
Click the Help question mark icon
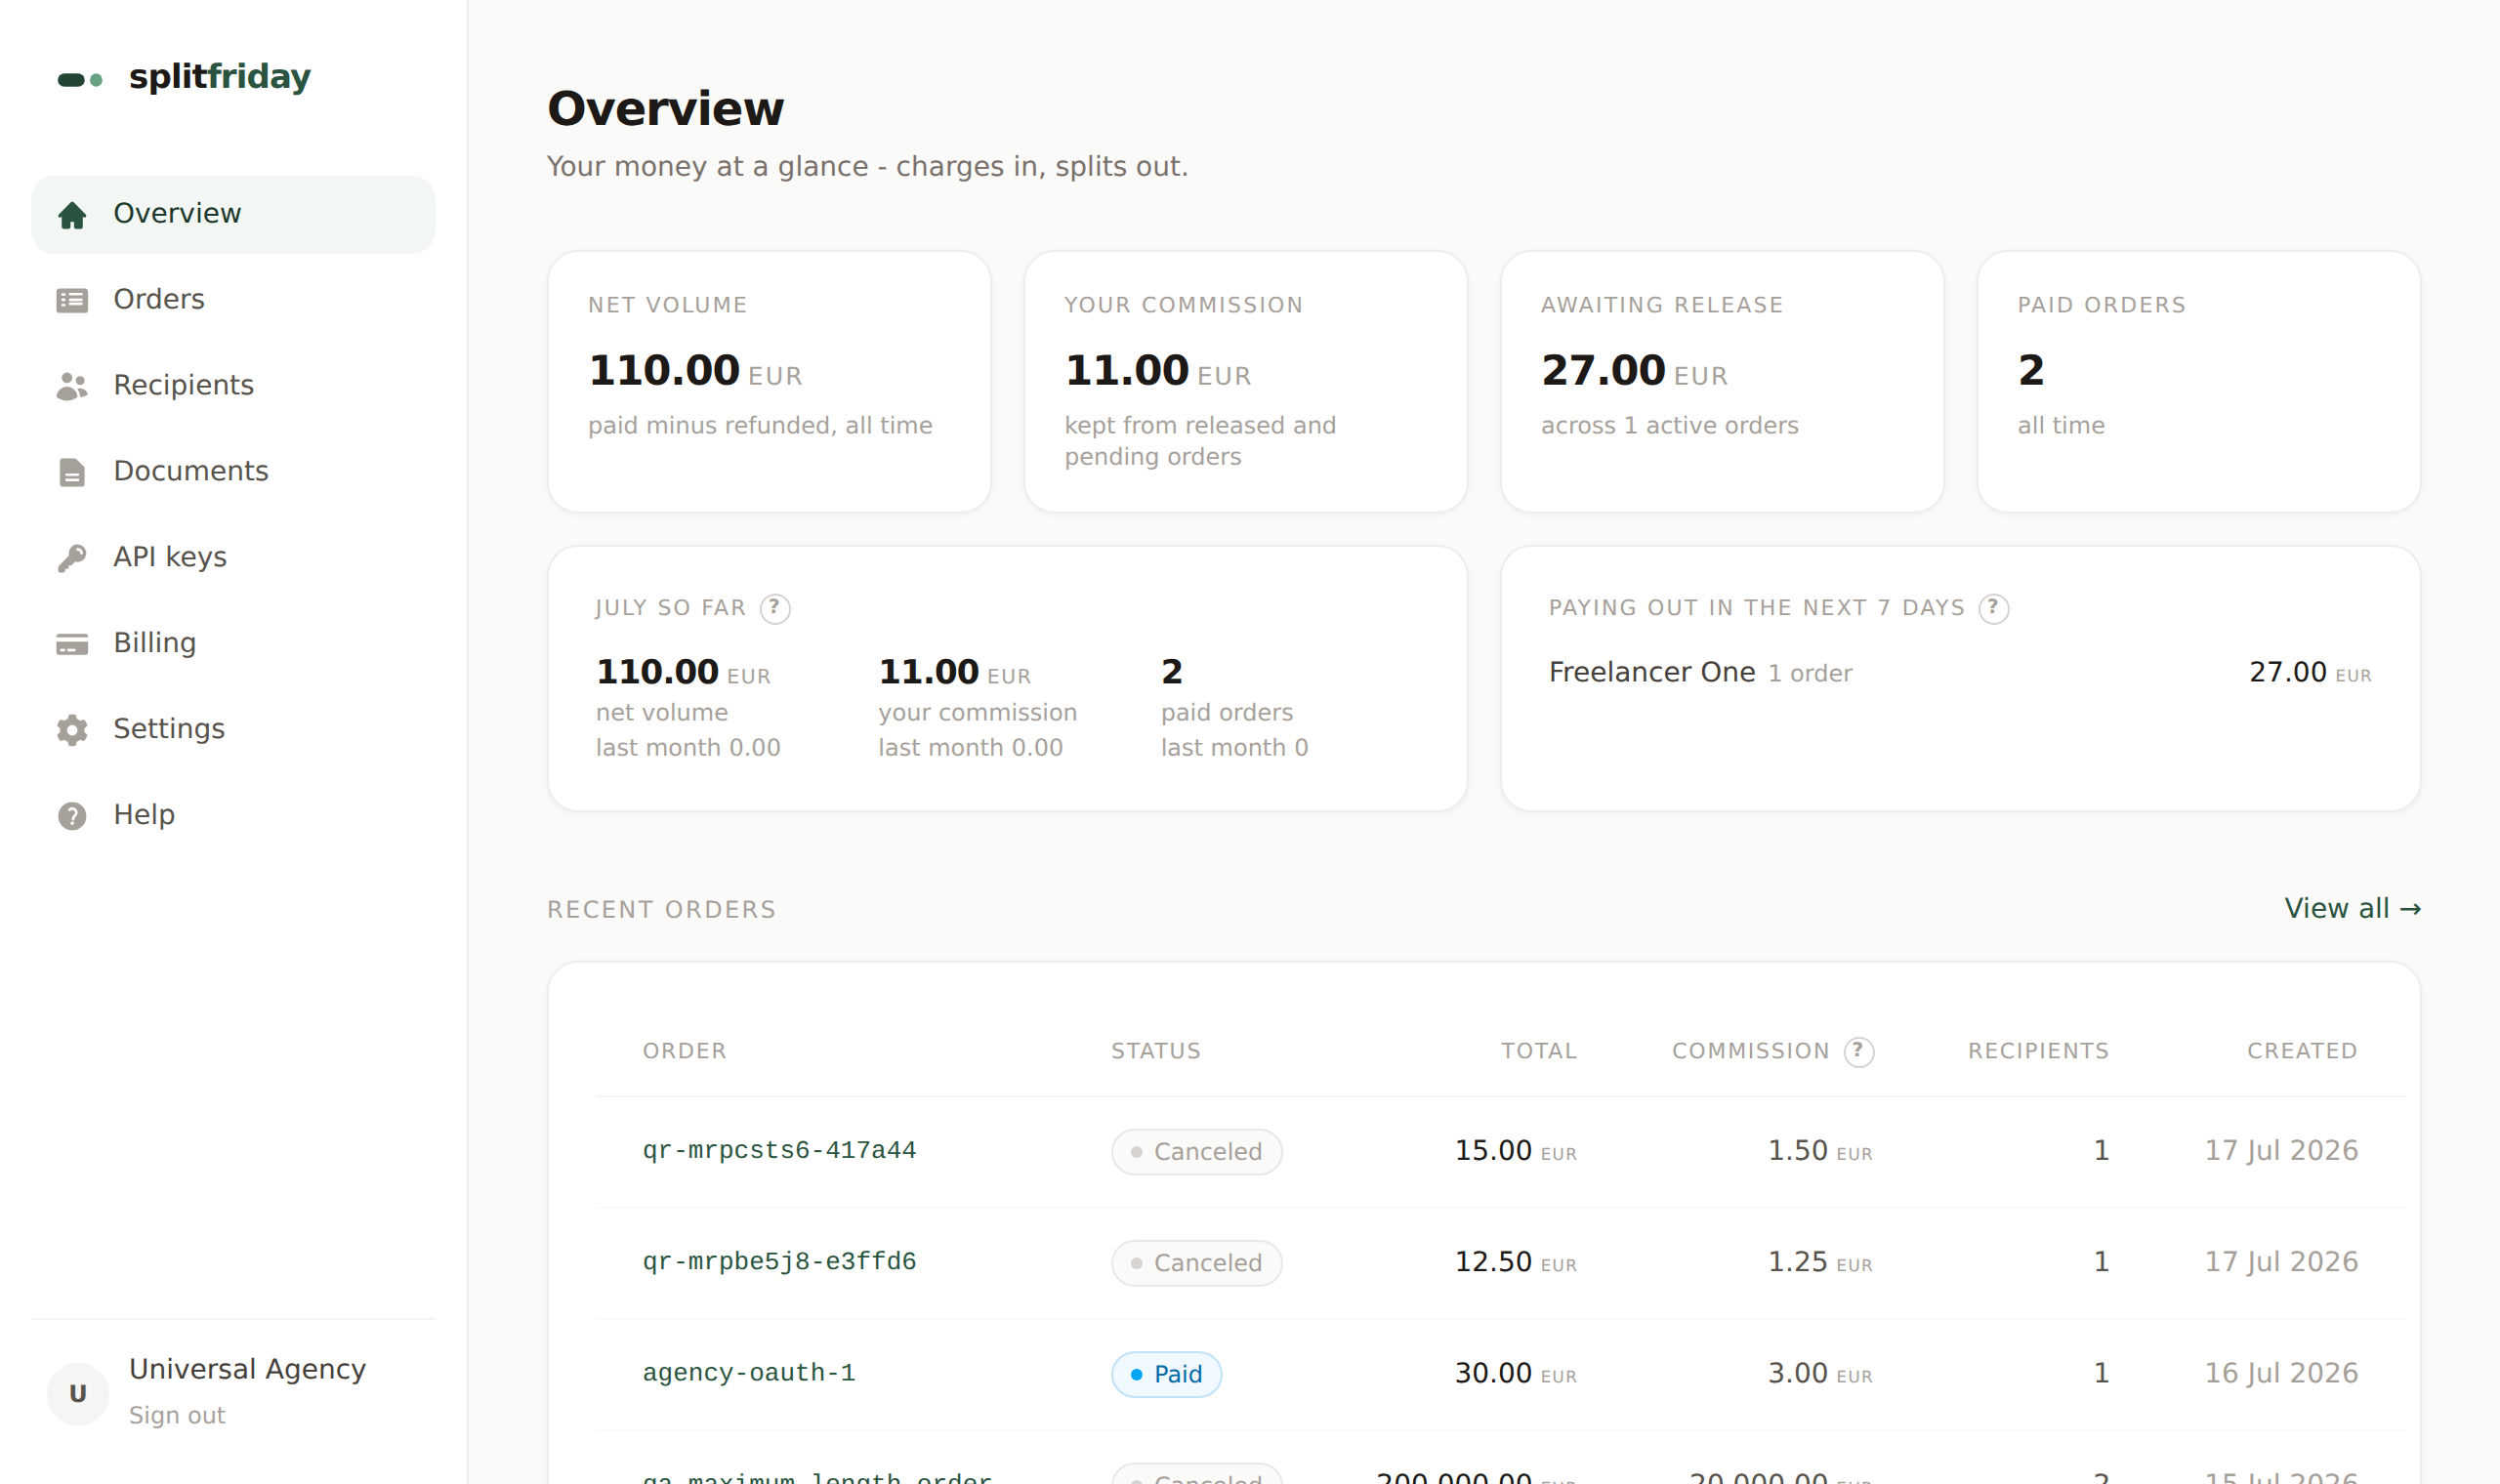pos(72,816)
